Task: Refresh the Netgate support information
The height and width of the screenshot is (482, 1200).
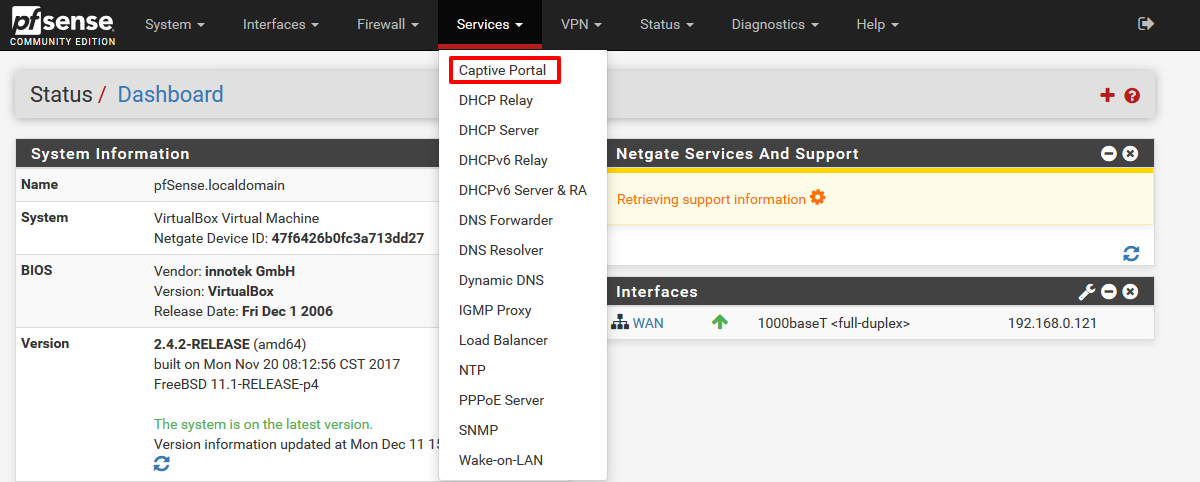Action: coord(1131,254)
